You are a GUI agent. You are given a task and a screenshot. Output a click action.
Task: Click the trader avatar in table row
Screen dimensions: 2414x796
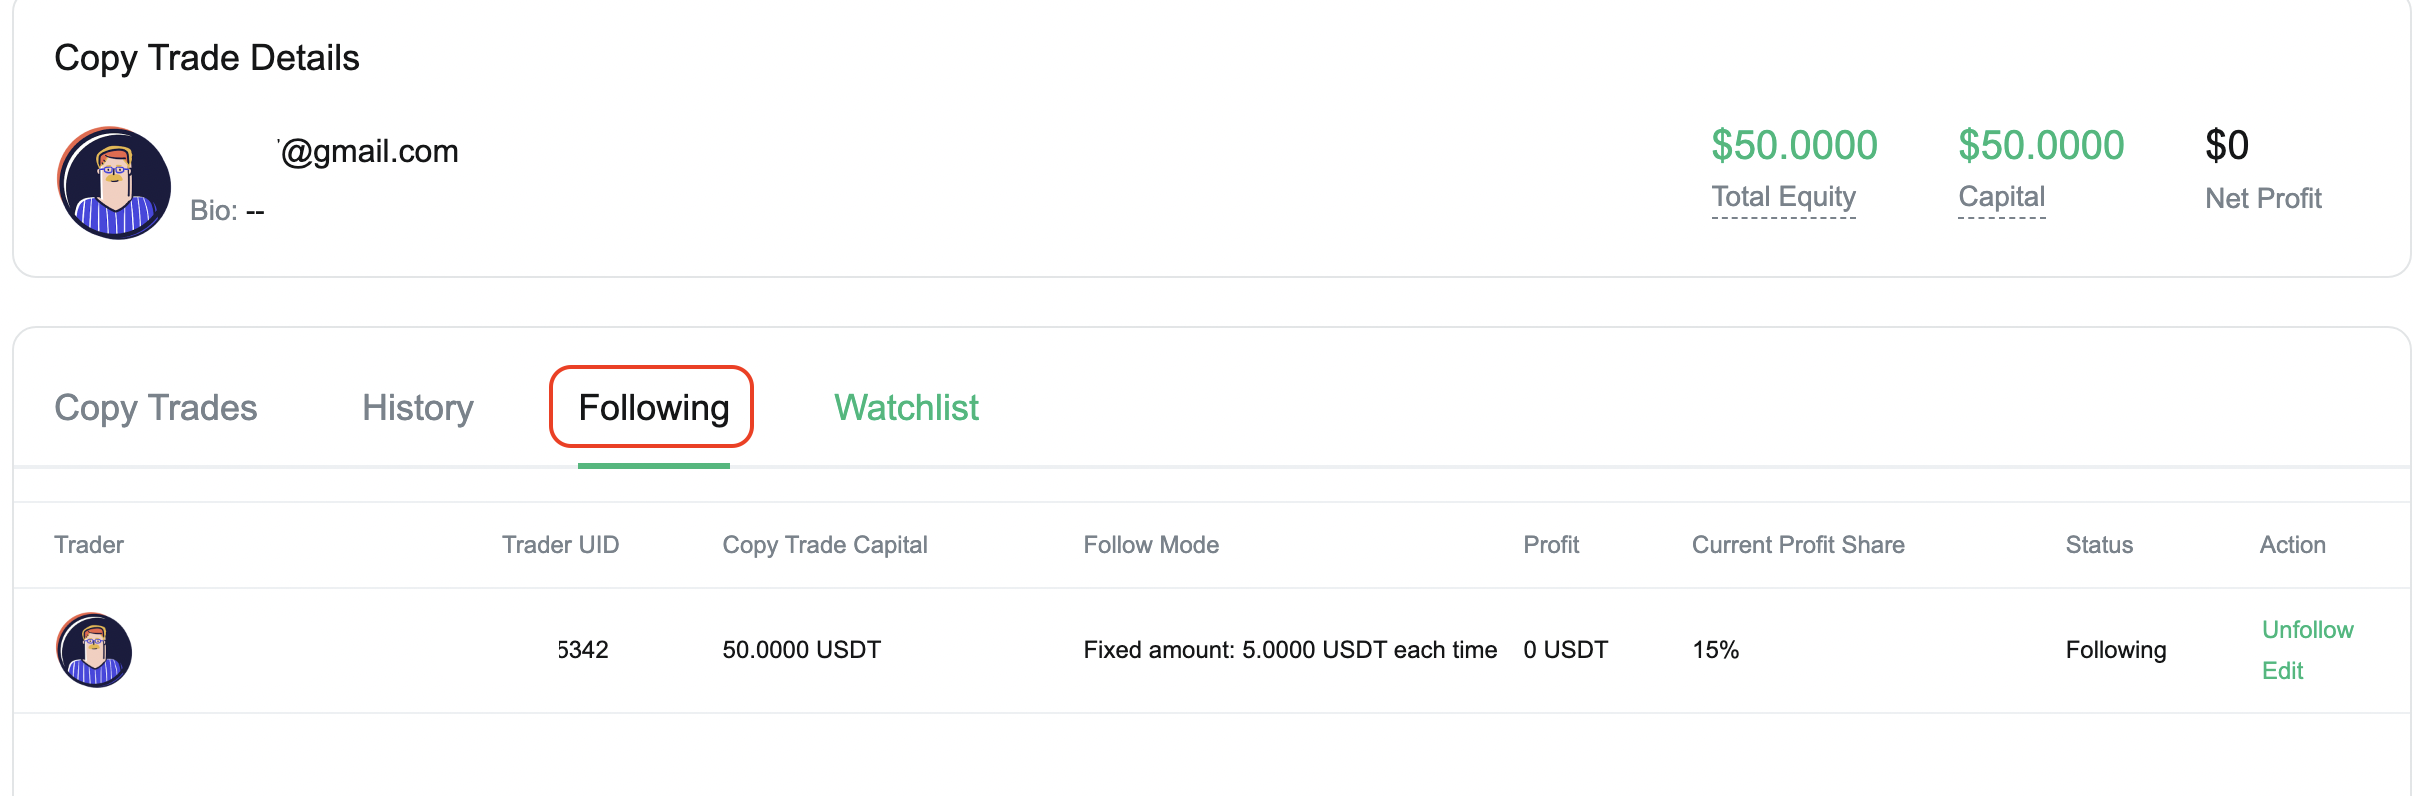pyautogui.click(x=94, y=650)
